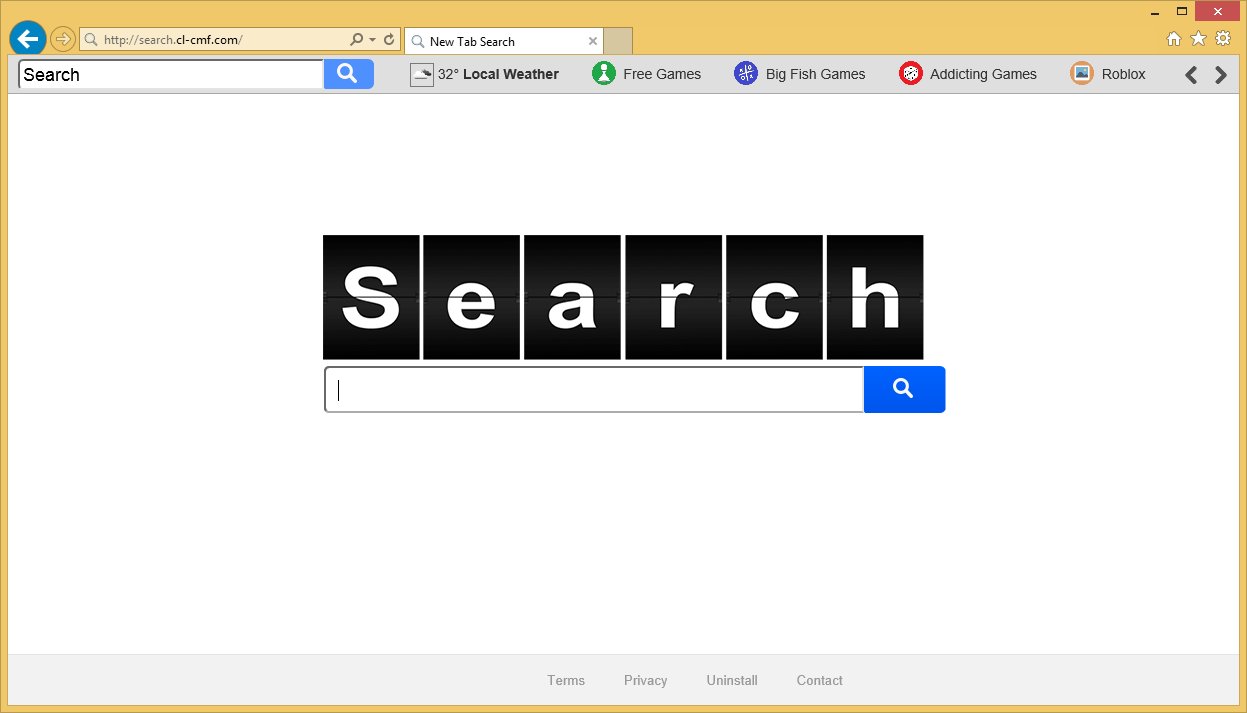Click the toolbar blue search button
The image size is (1247, 713).
[348, 74]
